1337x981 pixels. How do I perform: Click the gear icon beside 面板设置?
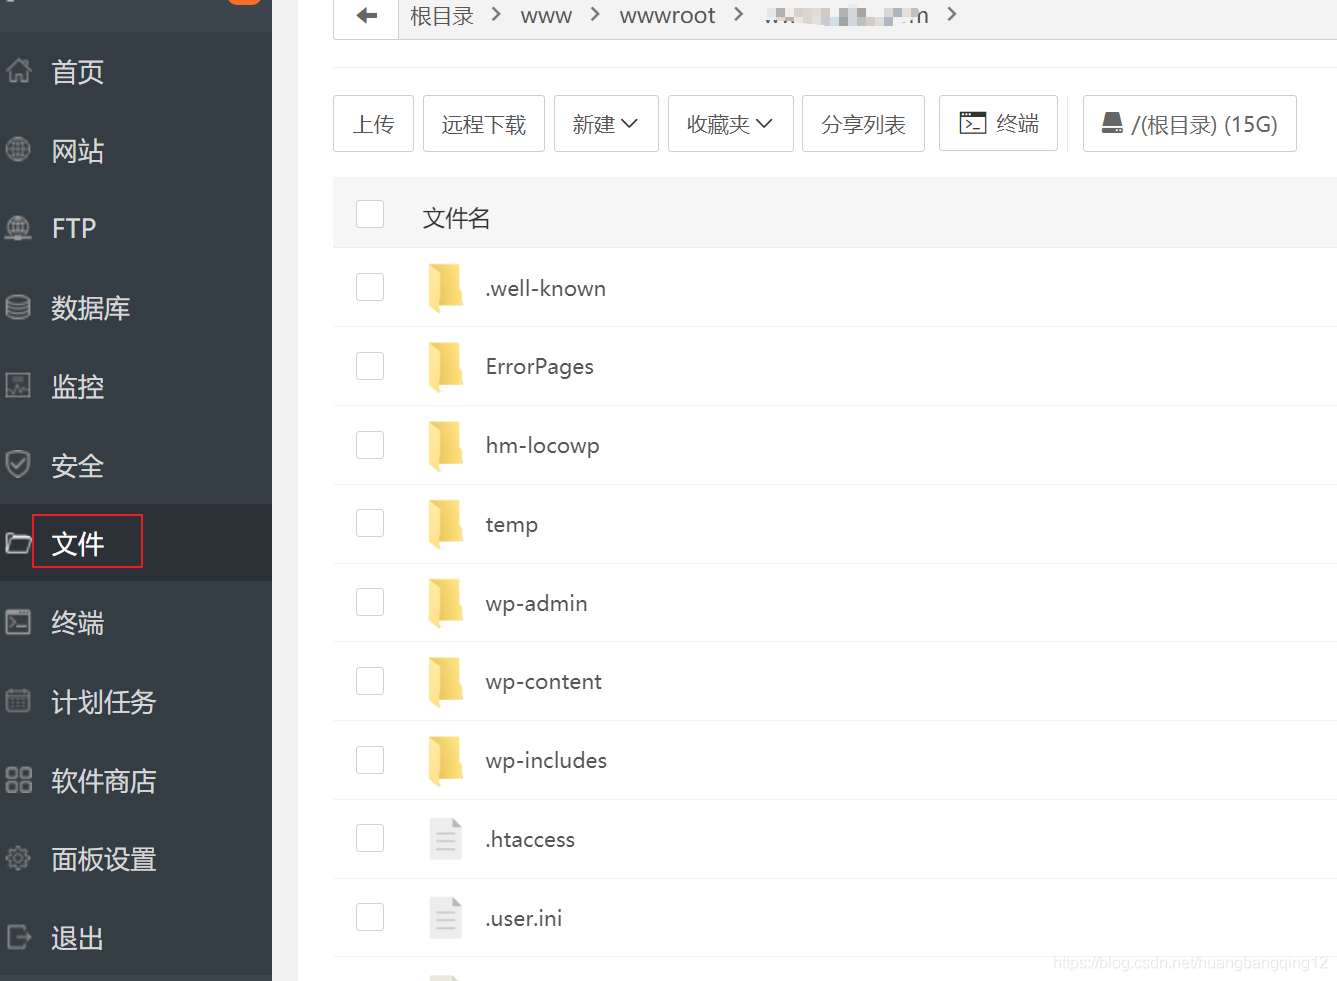[x=18, y=858]
